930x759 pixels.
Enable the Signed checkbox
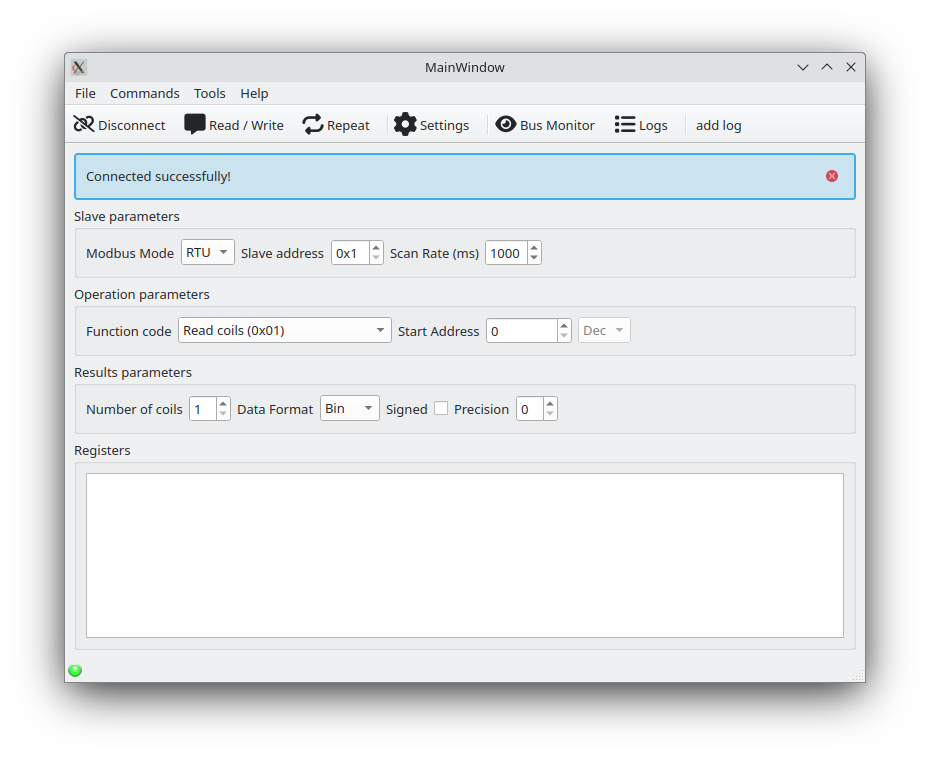(441, 408)
